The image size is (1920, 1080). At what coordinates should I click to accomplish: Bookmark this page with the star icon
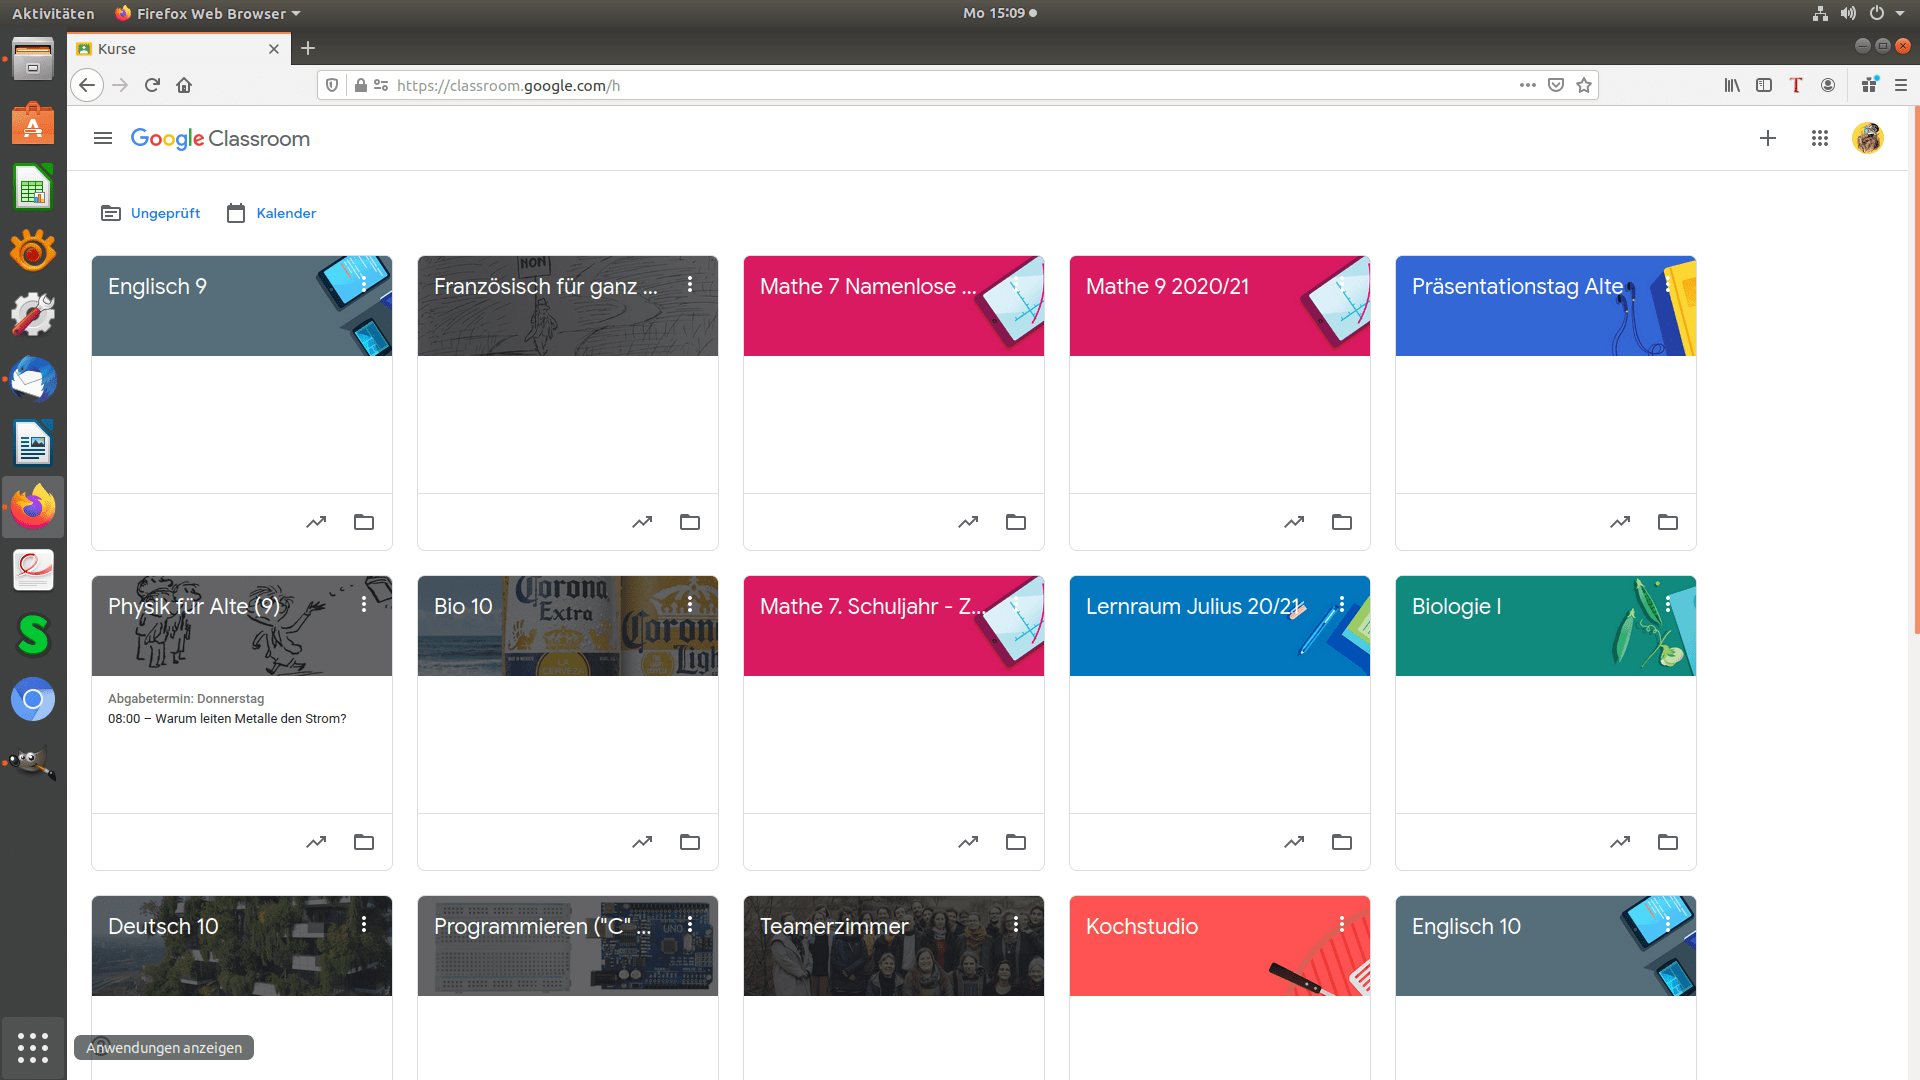click(x=1584, y=85)
